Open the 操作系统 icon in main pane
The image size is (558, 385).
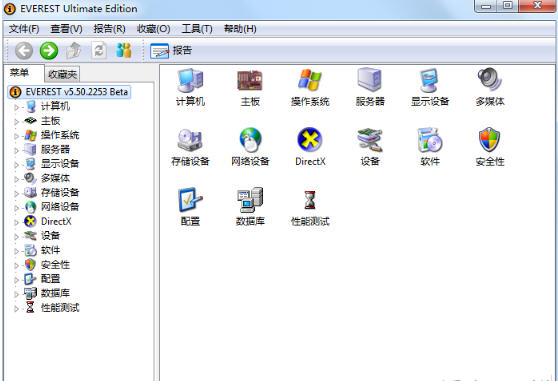tap(310, 80)
